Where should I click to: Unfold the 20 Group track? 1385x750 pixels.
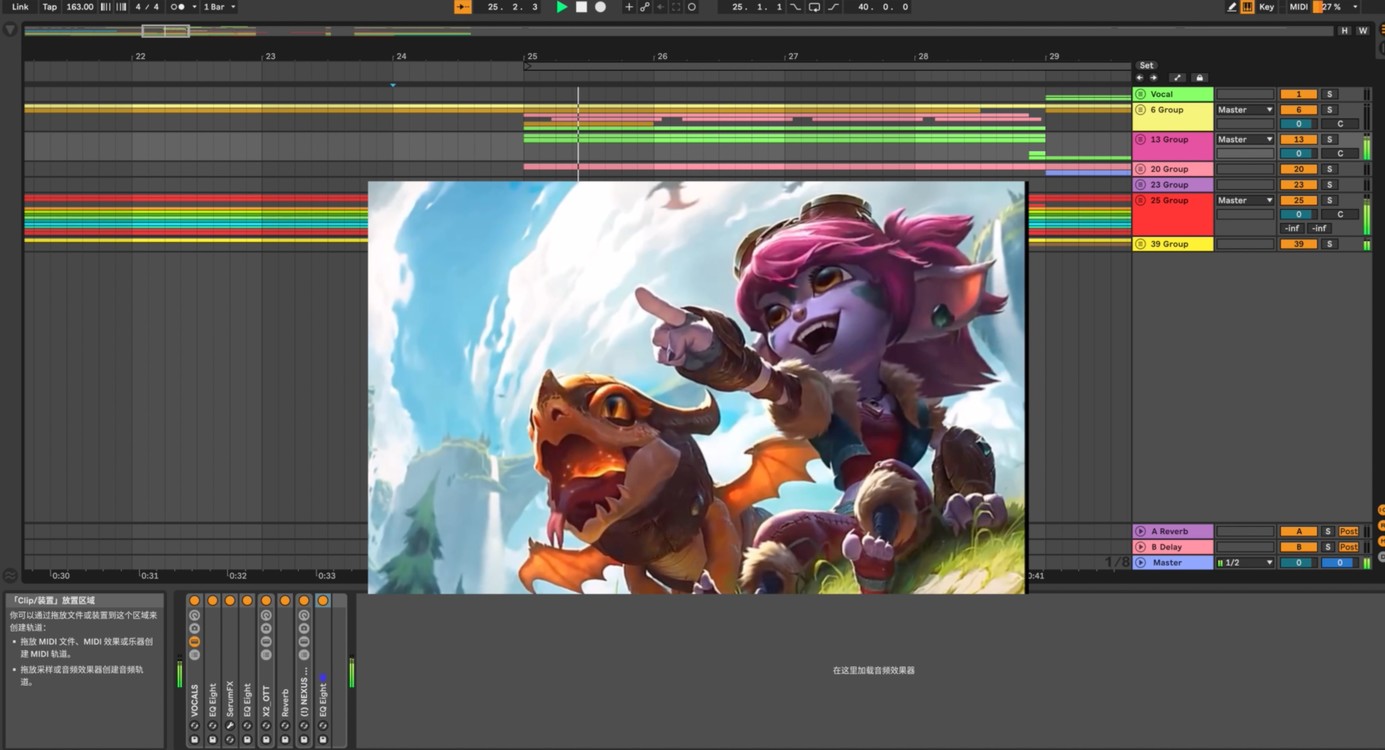coord(1141,169)
